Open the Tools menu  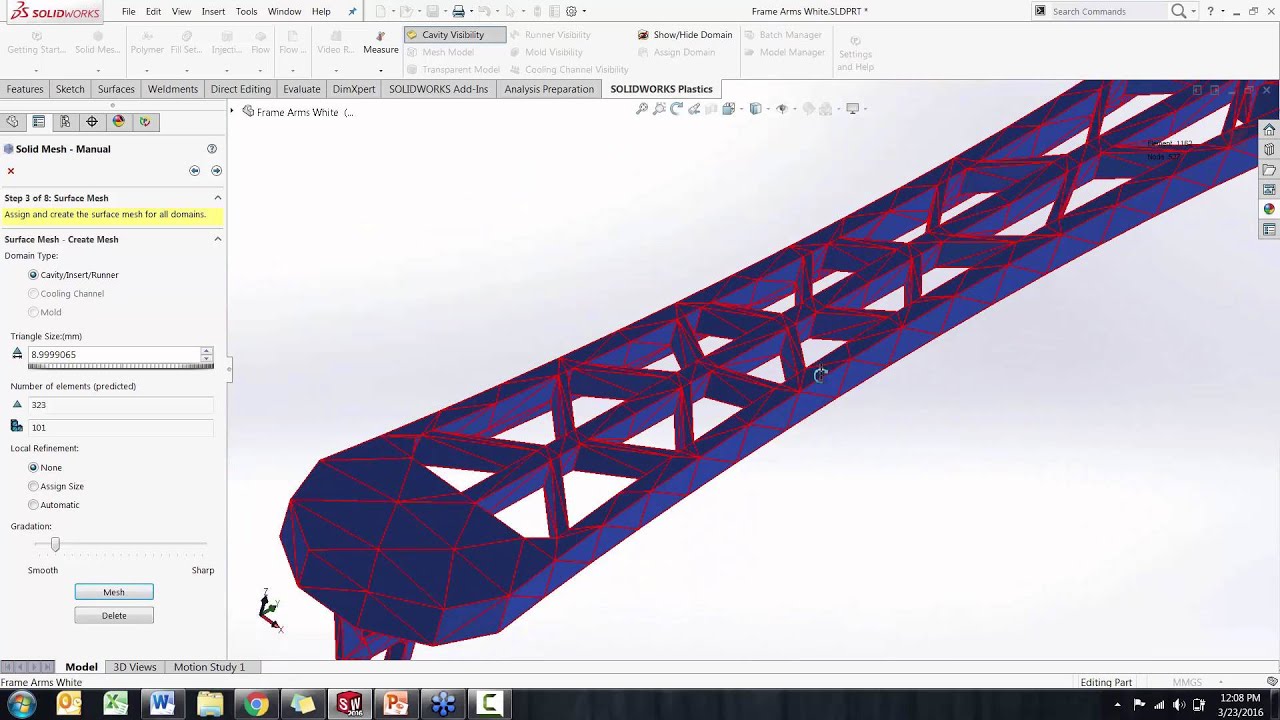tap(246, 12)
